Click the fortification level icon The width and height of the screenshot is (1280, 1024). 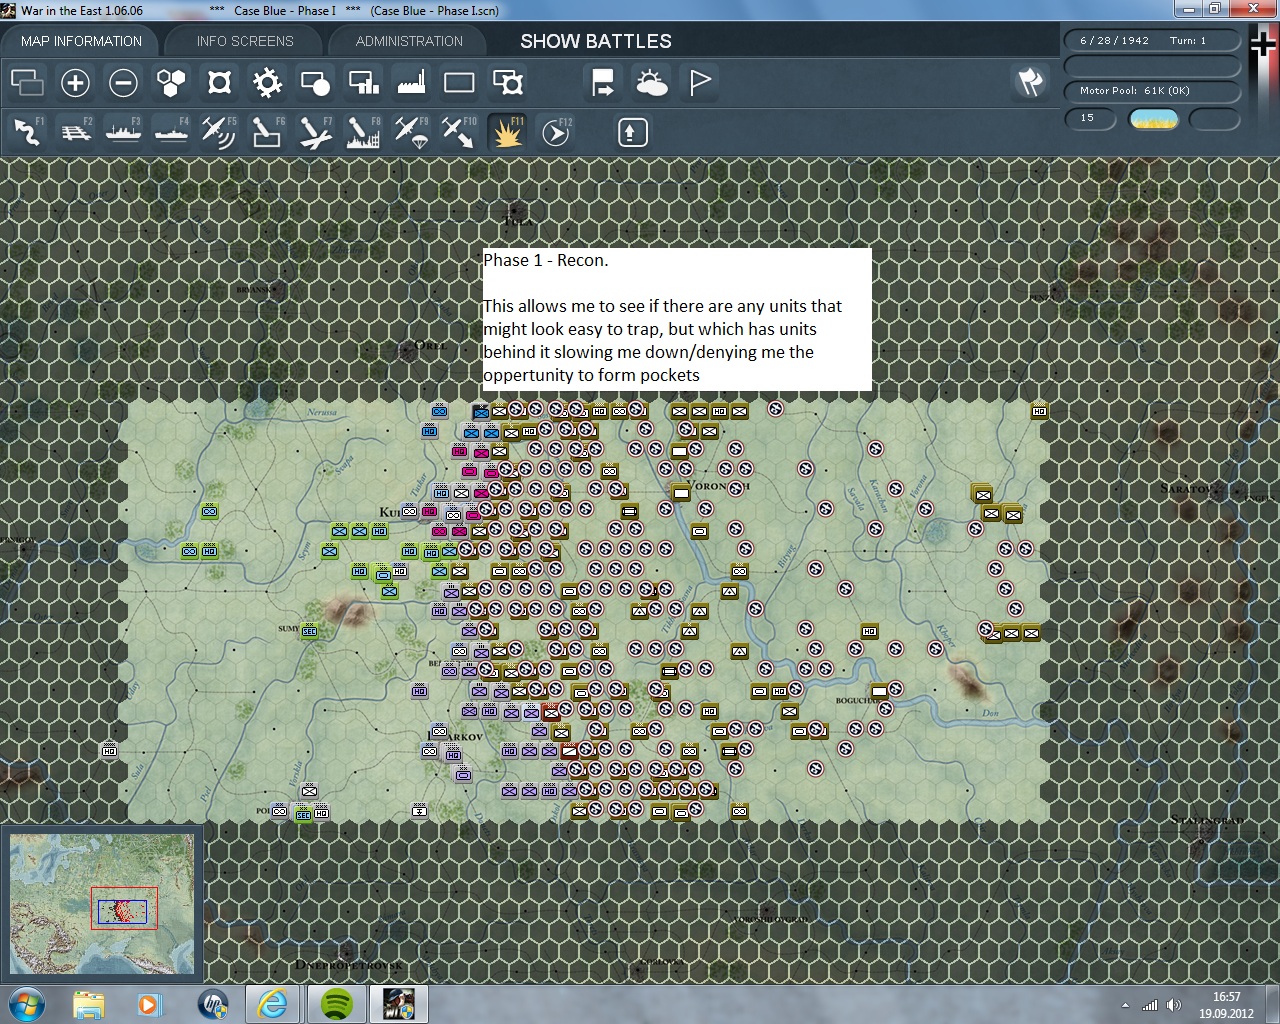click(219, 82)
